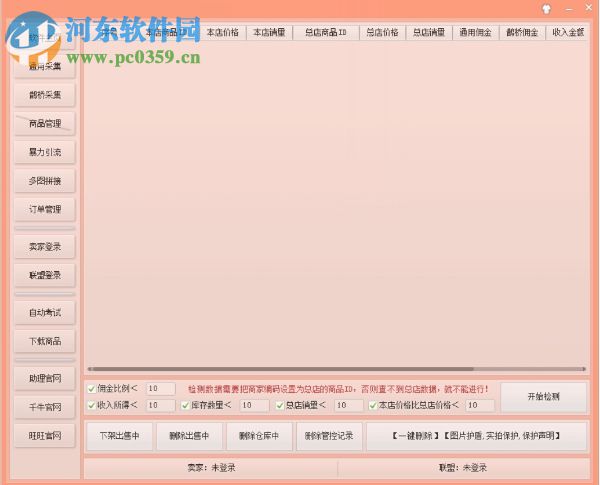
Task: Sort by 鹊桥佣金 column header
Action: [x=522, y=33]
